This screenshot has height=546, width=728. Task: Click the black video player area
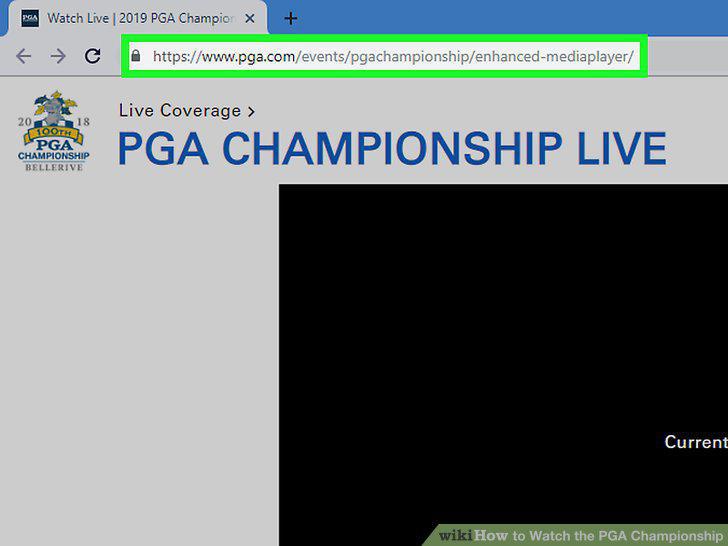[x=503, y=365]
